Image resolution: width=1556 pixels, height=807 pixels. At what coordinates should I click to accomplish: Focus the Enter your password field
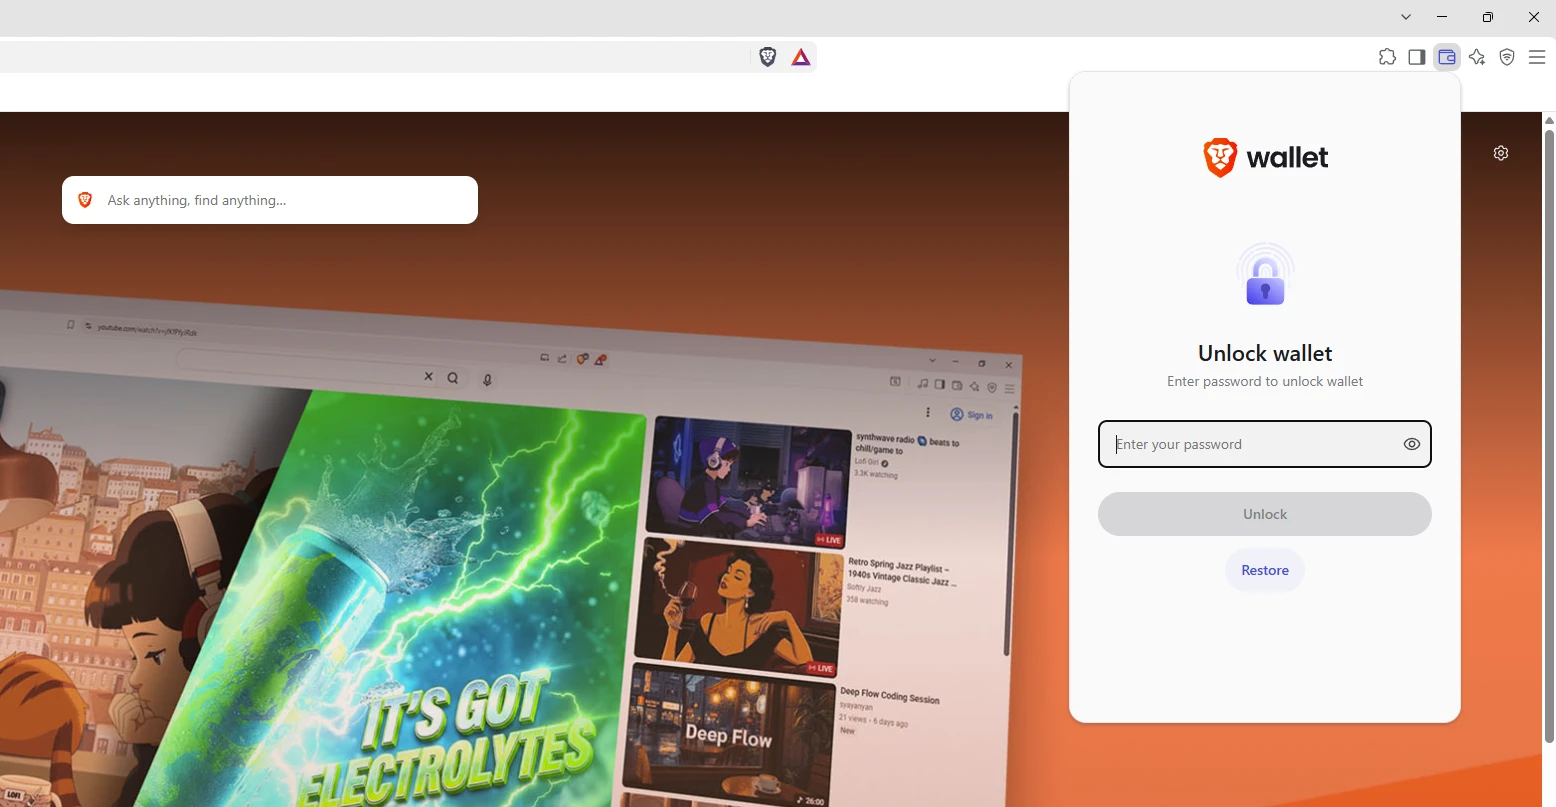point(1265,444)
